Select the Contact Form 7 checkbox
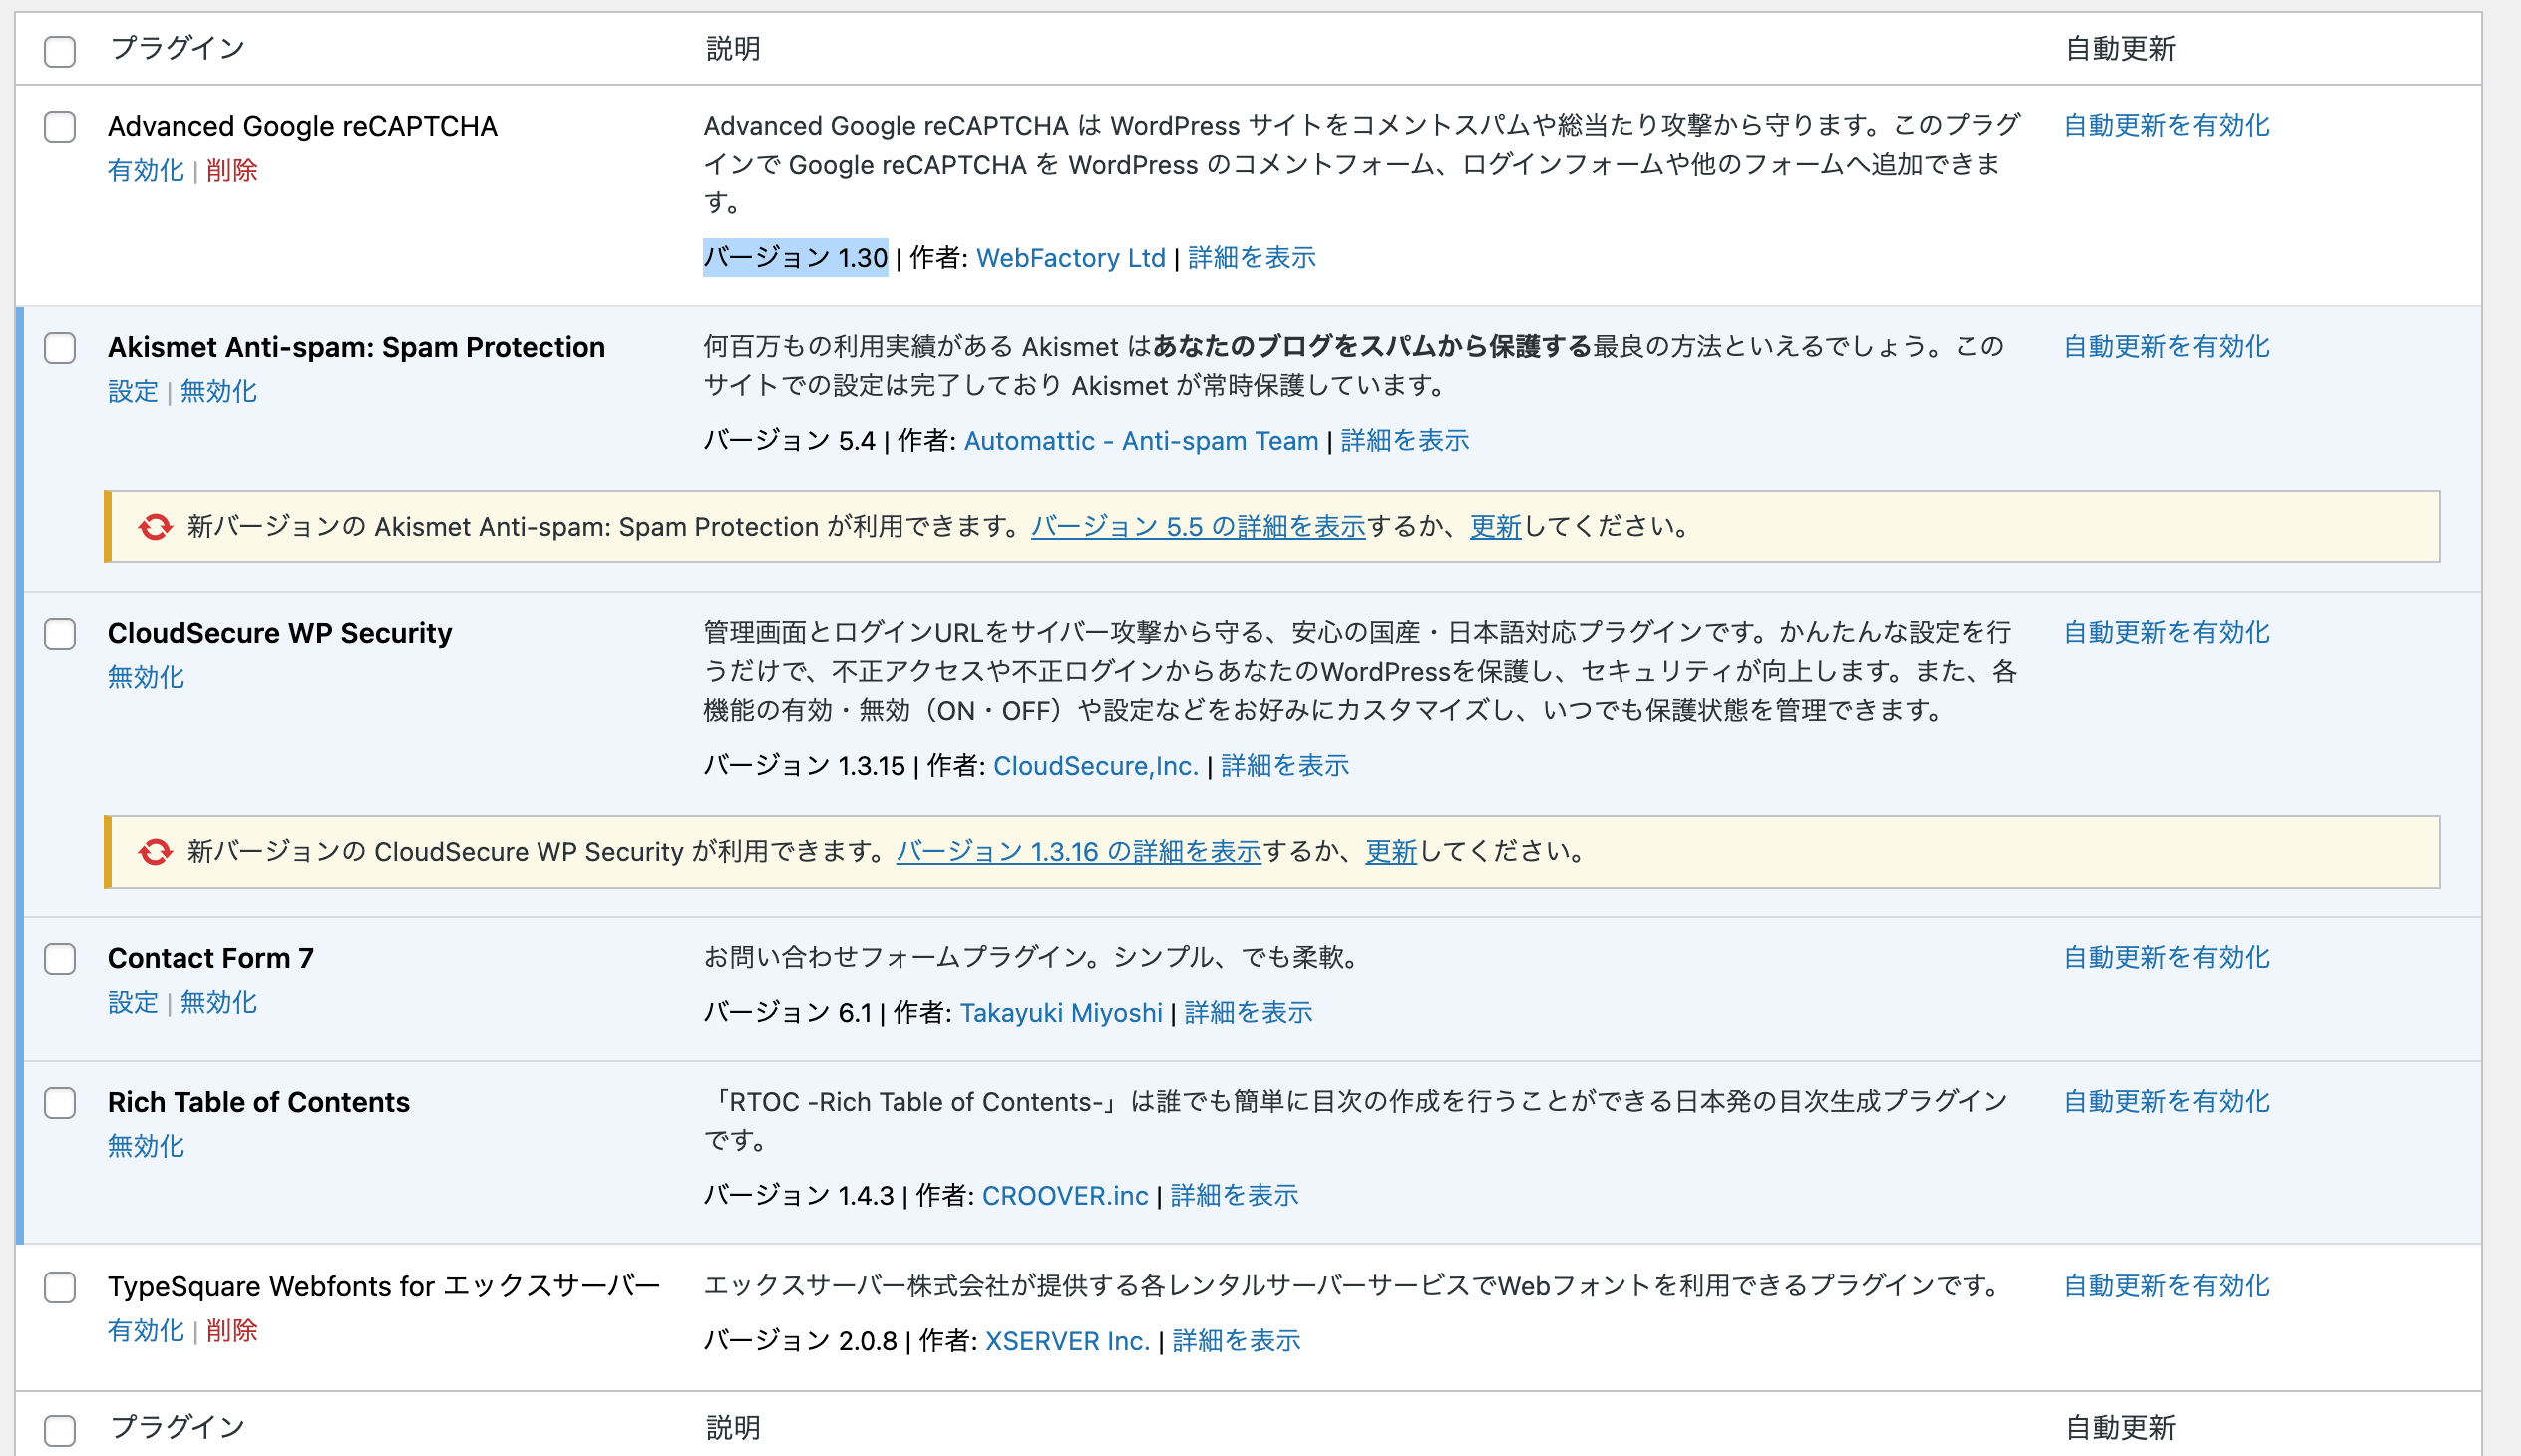The width and height of the screenshot is (2521, 1456). tap(60, 959)
